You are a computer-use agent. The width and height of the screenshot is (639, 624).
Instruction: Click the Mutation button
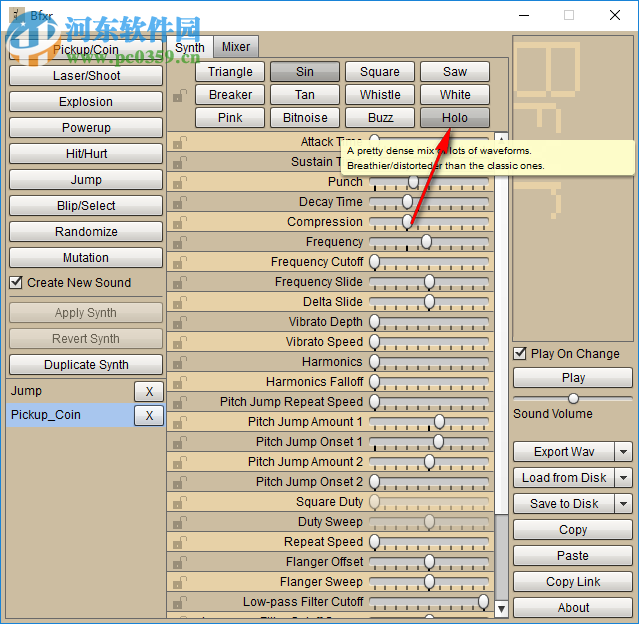click(x=86, y=258)
